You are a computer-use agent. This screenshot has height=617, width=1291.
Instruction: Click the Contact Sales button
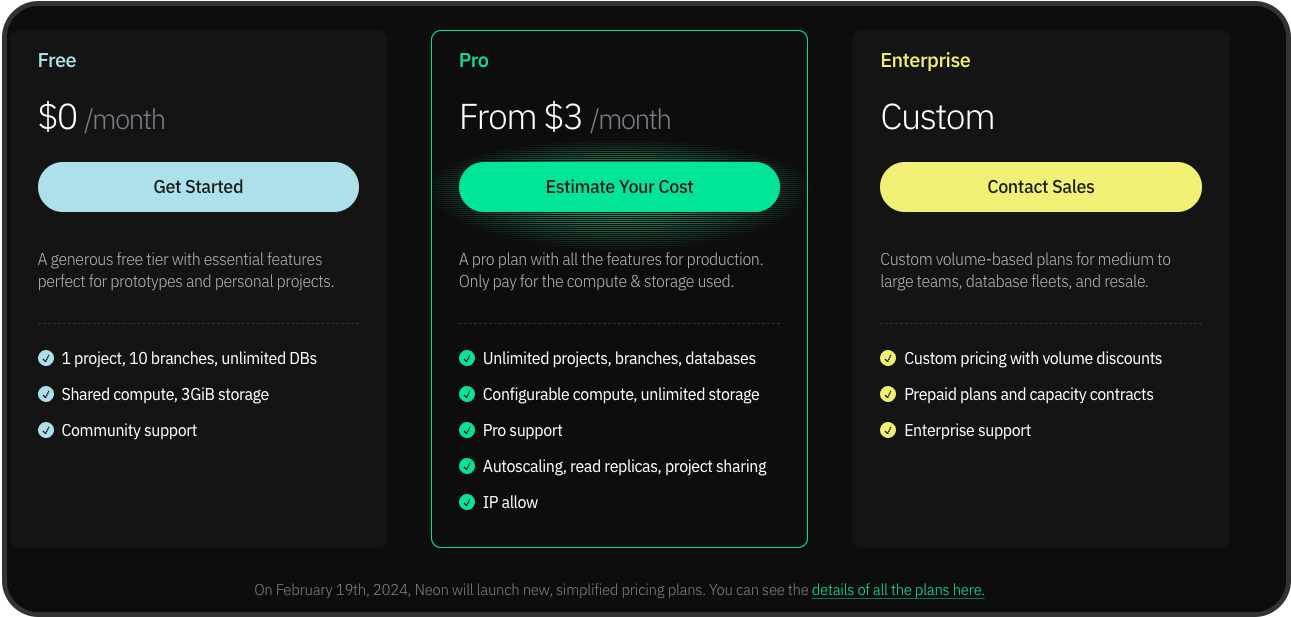[x=1040, y=187]
